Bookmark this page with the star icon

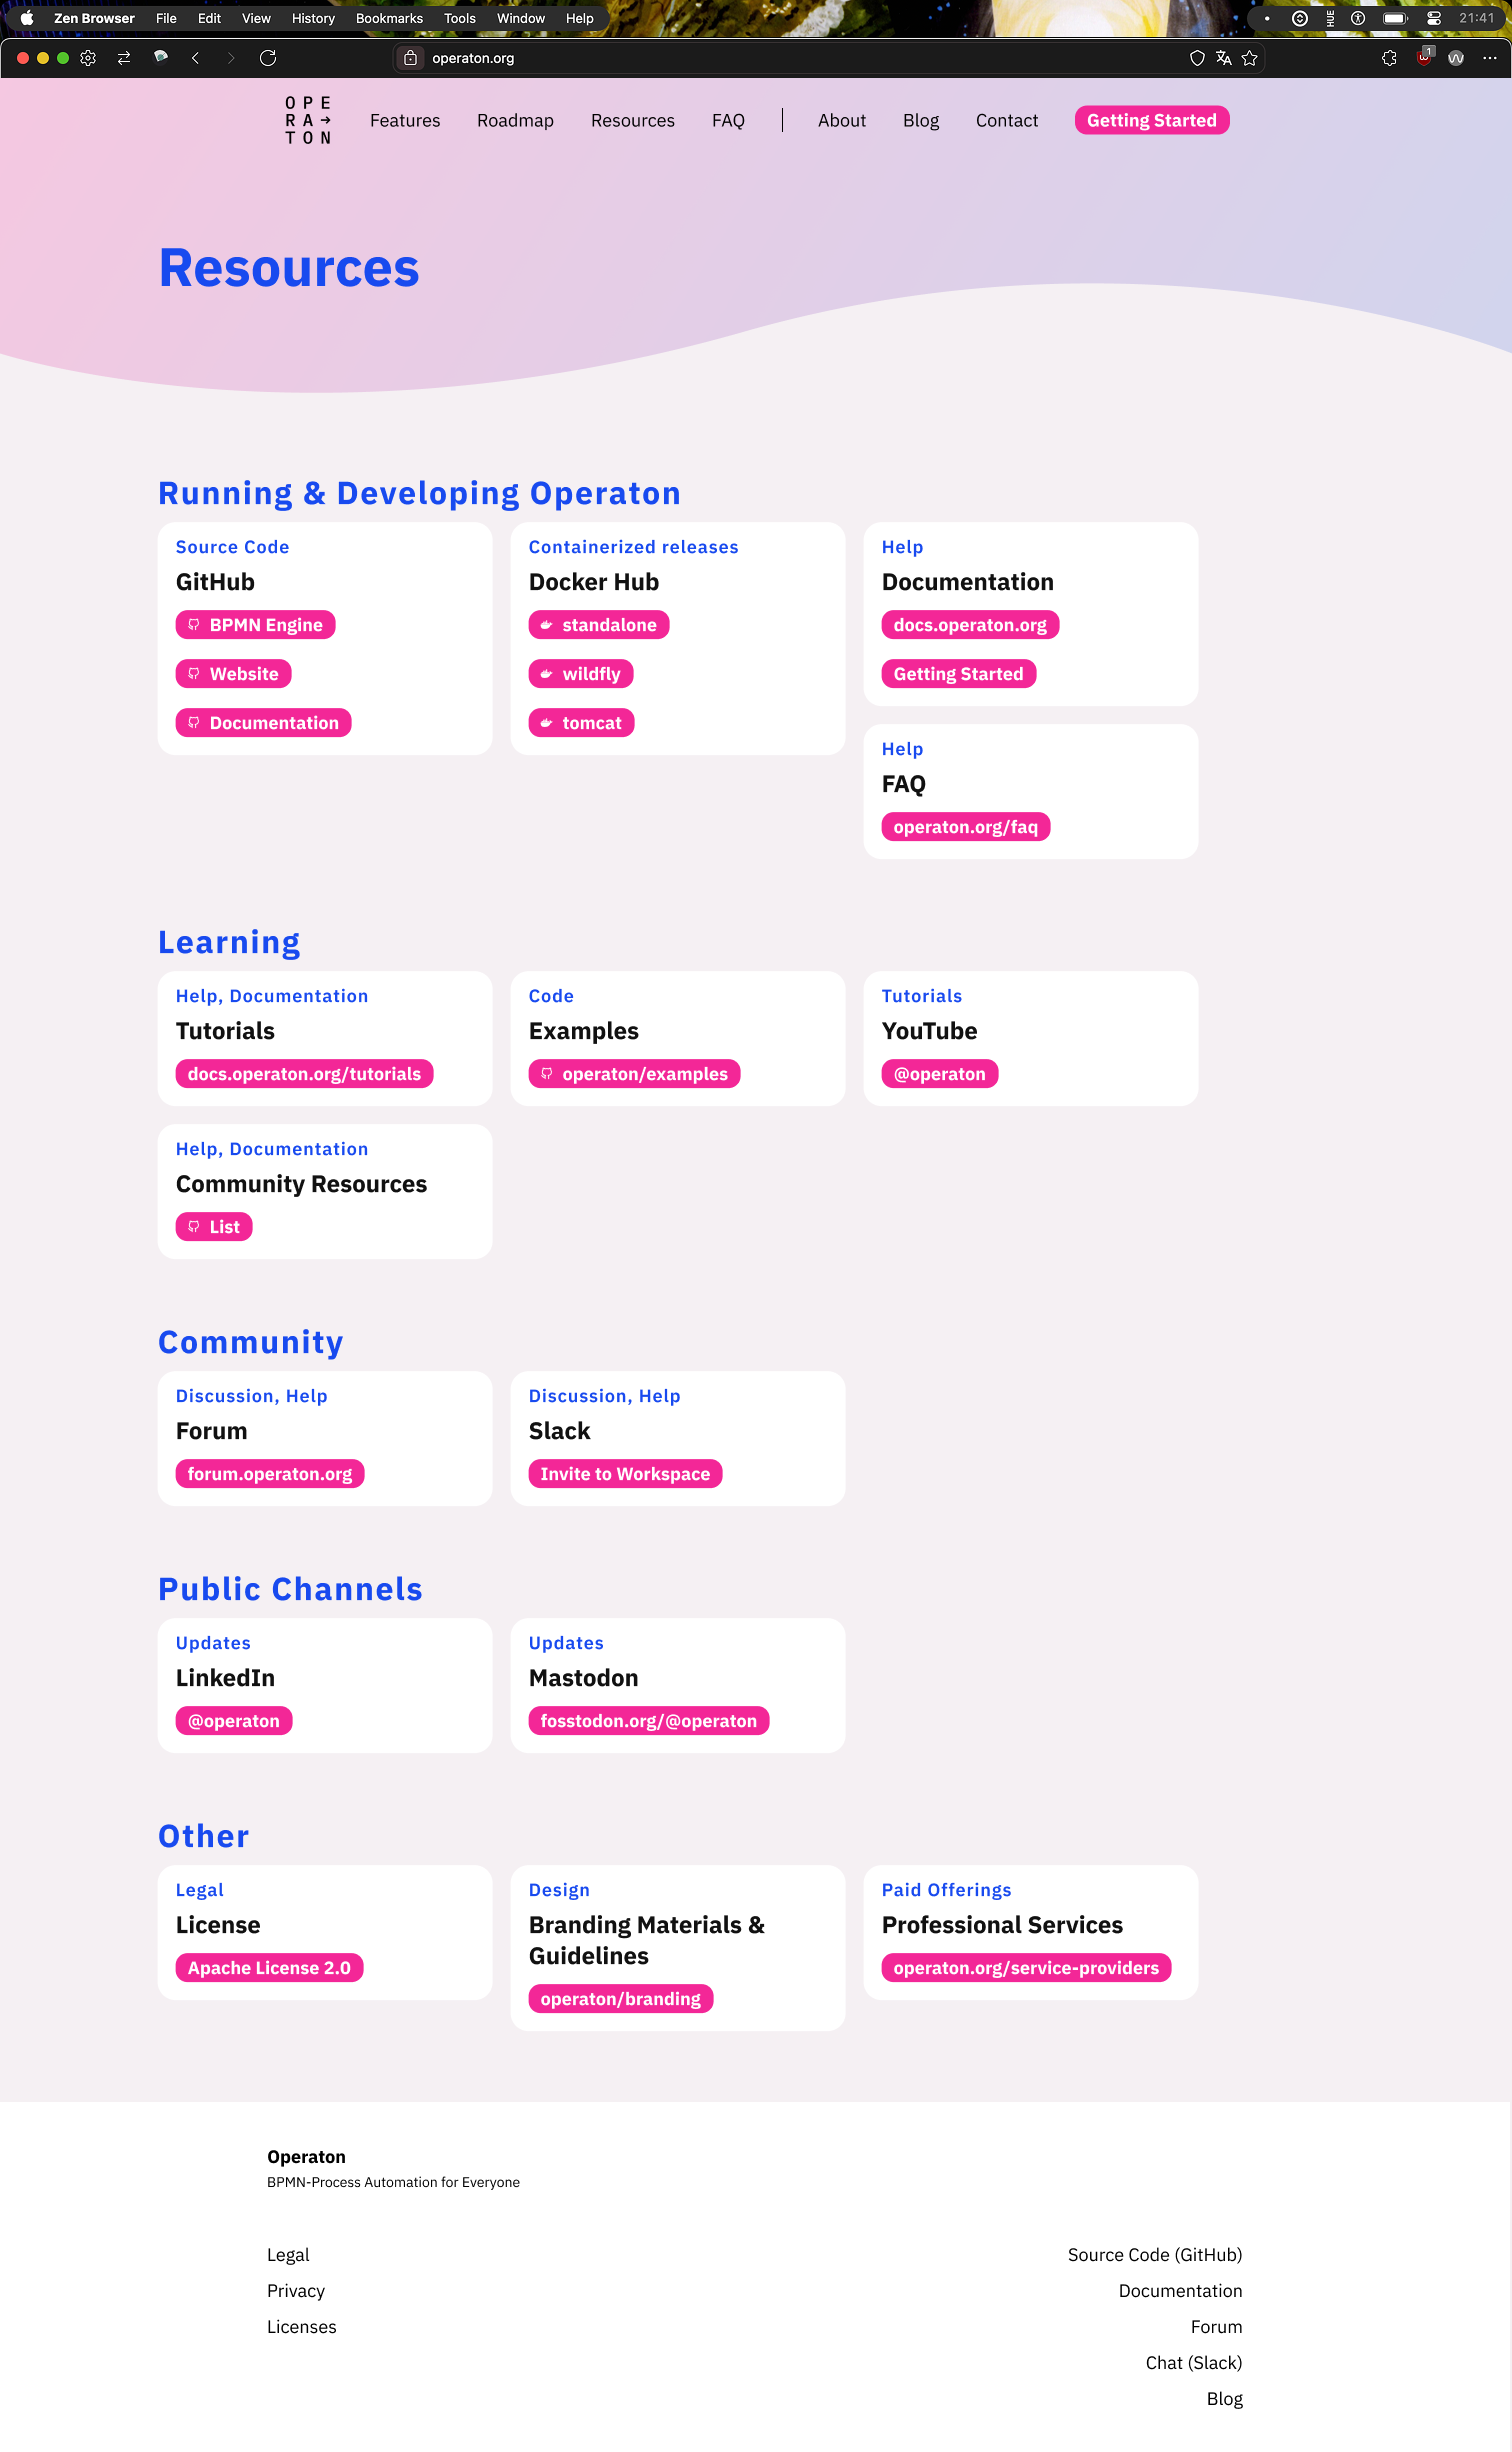[x=1250, y=58]
